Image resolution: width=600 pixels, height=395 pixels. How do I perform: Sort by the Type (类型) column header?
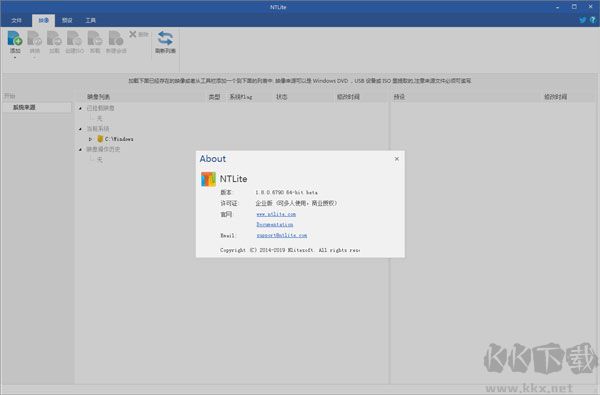point(214,97)
